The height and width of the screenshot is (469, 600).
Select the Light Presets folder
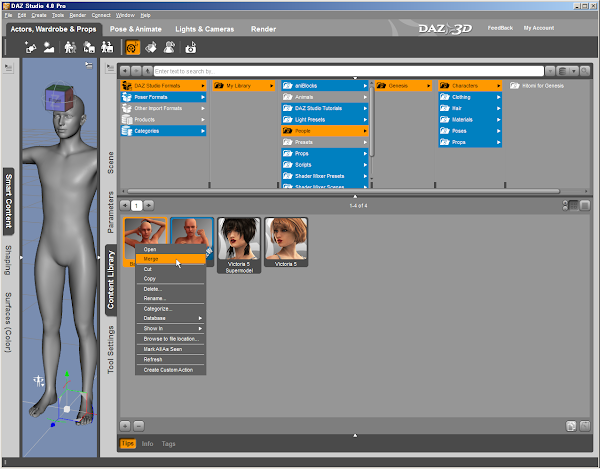tap(325, 120)
